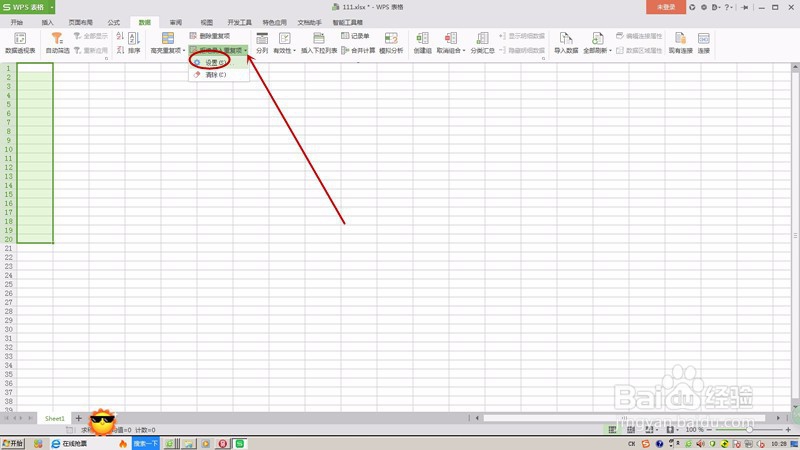Open the 记录单 record form
The image size is (800, 450).
(x=355, y=36)
